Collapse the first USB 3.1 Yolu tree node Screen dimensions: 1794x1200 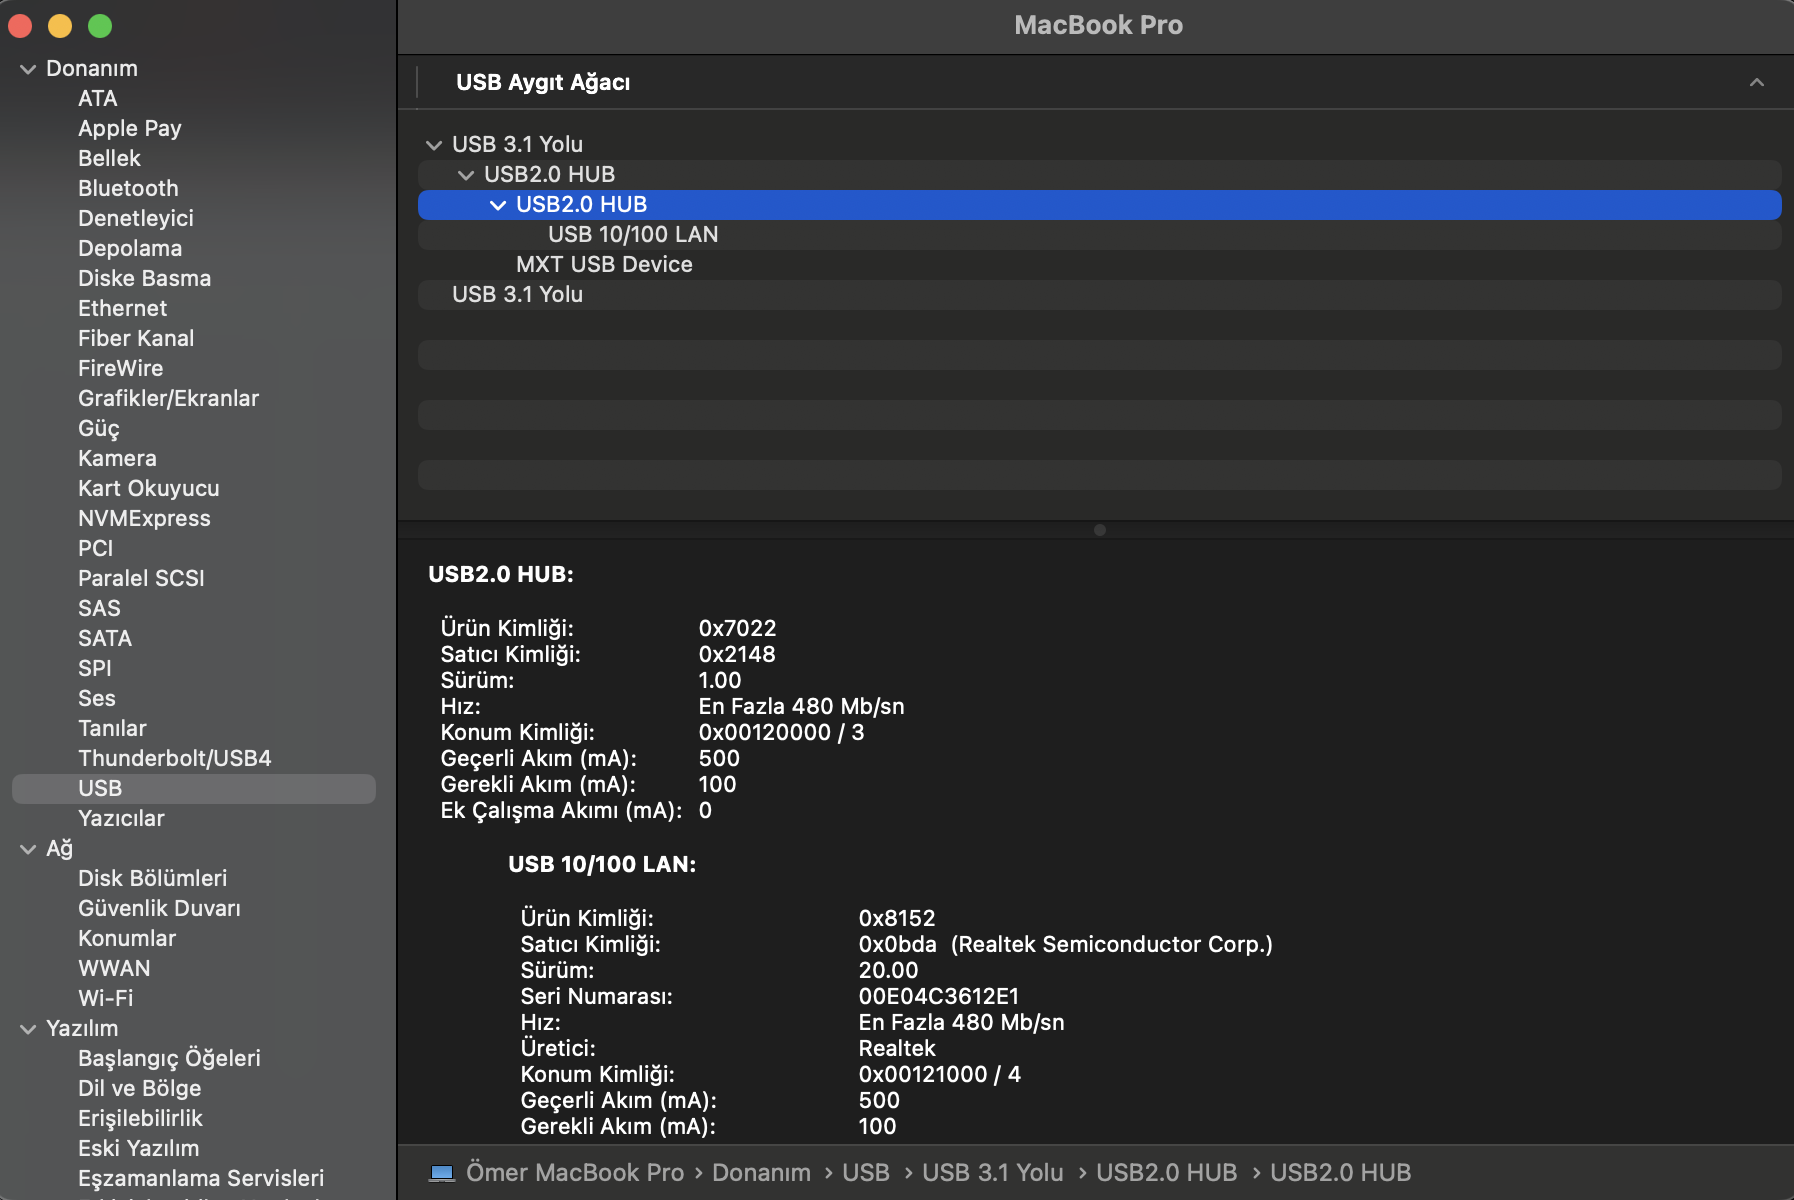point(434,145)
